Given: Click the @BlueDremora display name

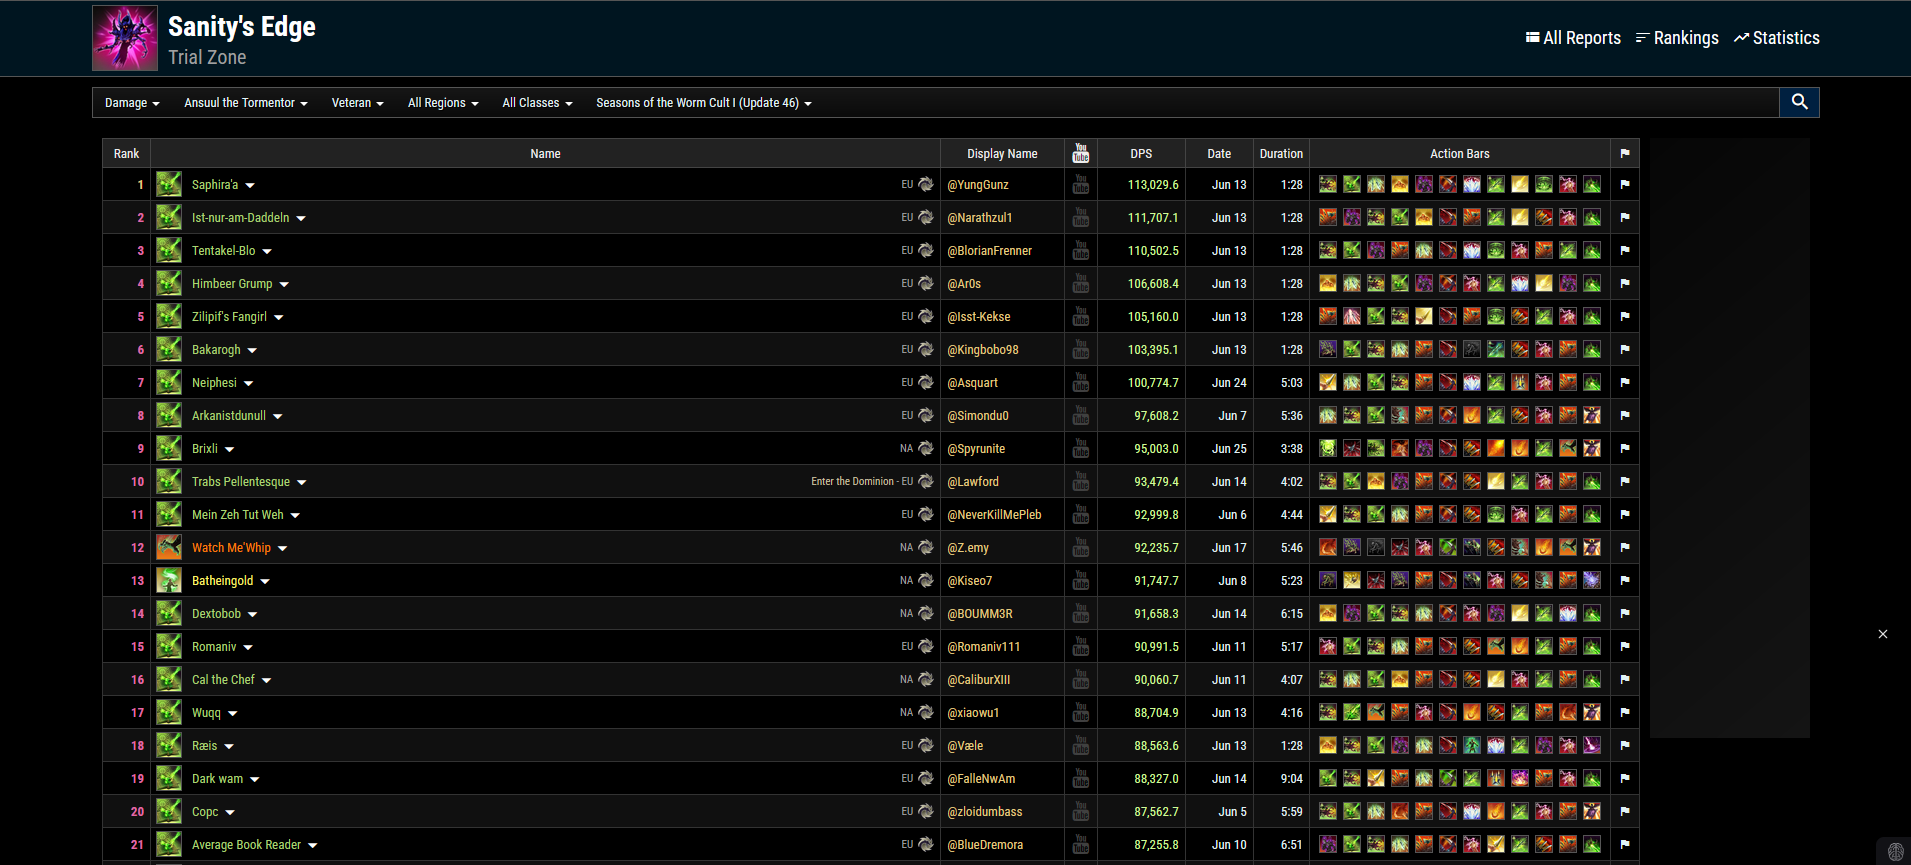Looking at the screenshot, I should [x=985, y=845].
